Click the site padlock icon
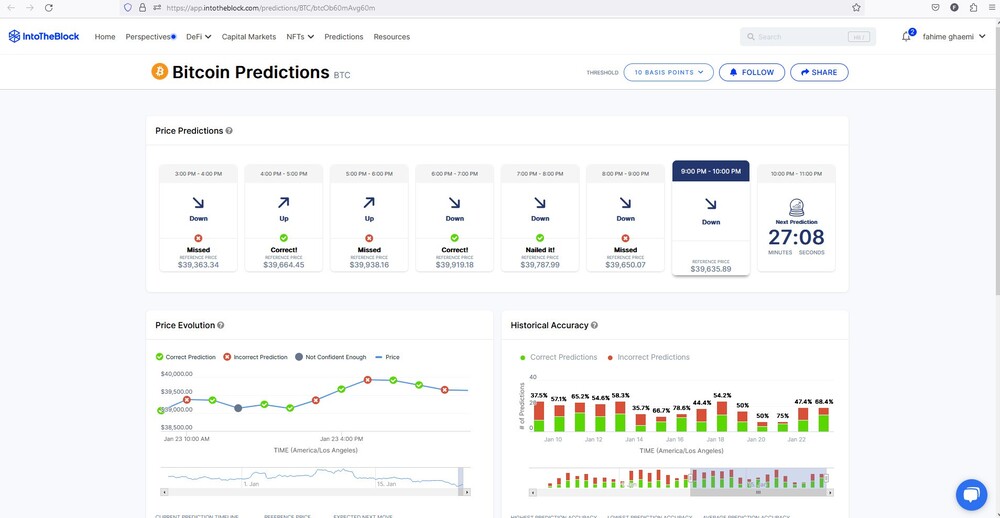 coord(142,8)
